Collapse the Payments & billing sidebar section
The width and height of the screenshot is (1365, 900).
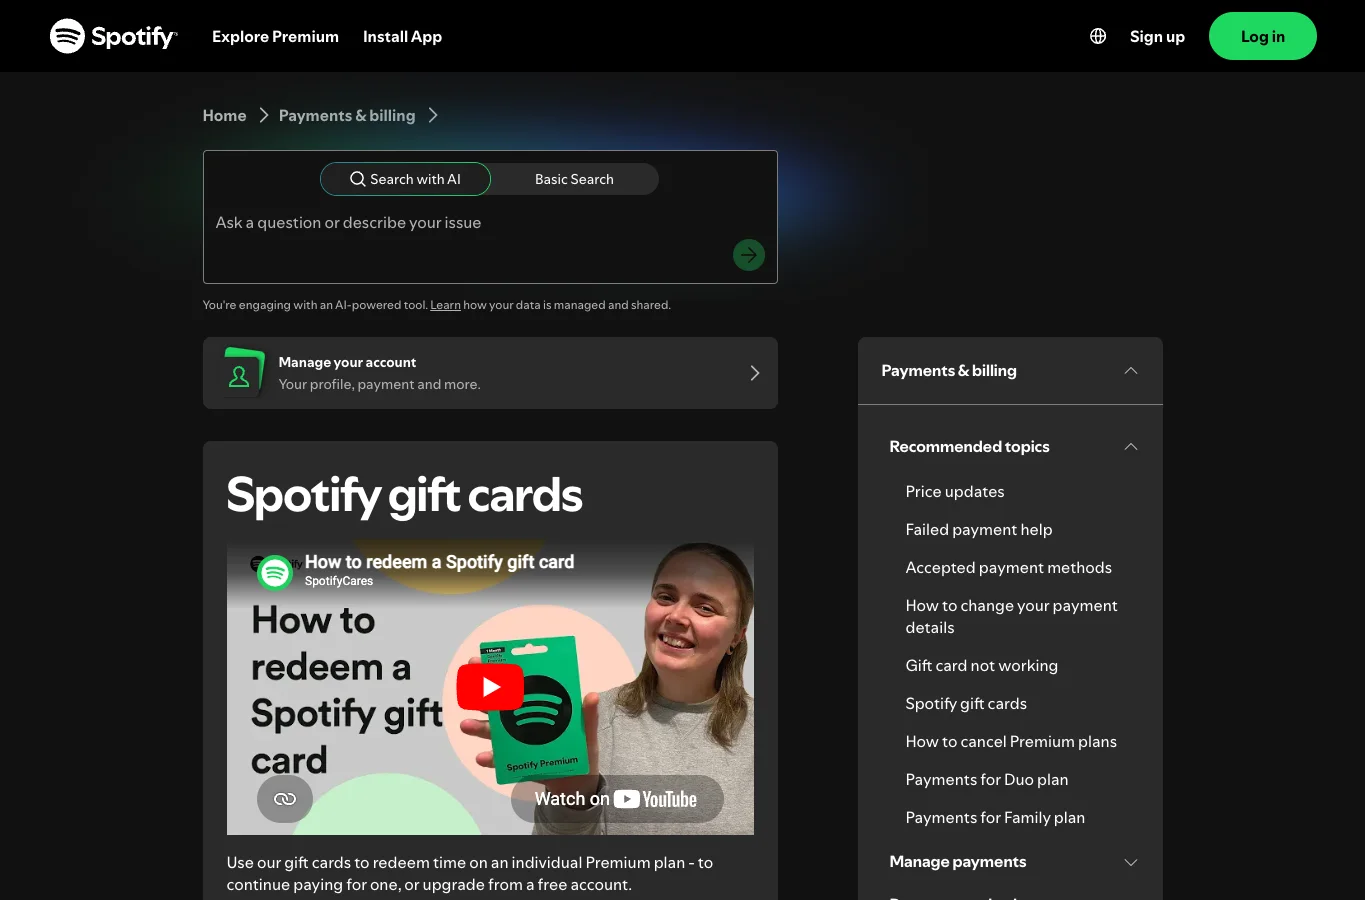click(1010, 370)
